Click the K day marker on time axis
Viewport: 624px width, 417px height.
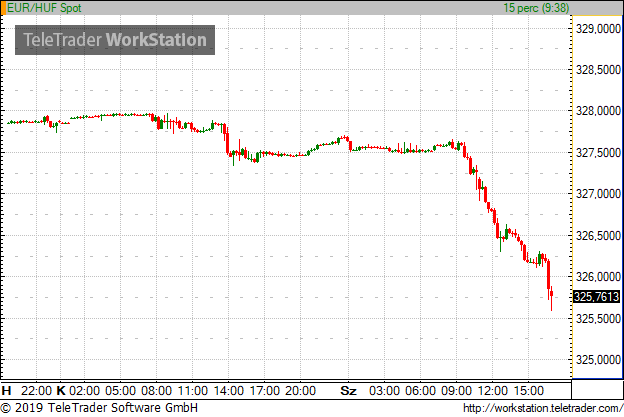point(61,391)
